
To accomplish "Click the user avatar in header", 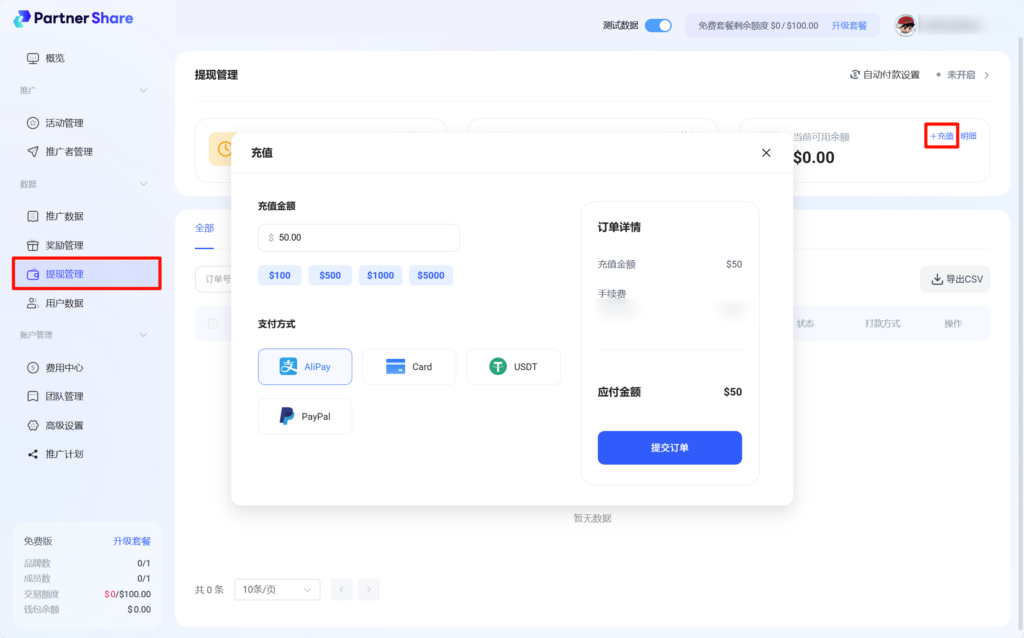I will [905, 25].
